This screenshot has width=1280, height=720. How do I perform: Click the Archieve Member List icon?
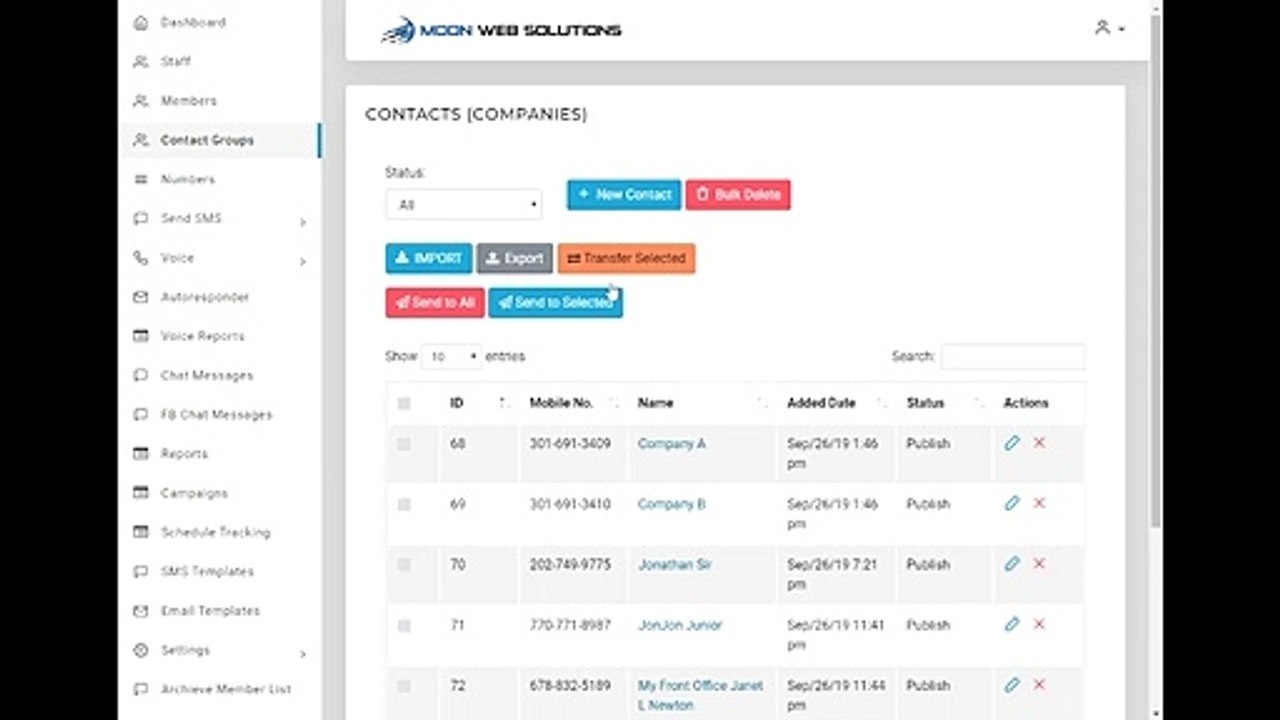pos(141,689)
